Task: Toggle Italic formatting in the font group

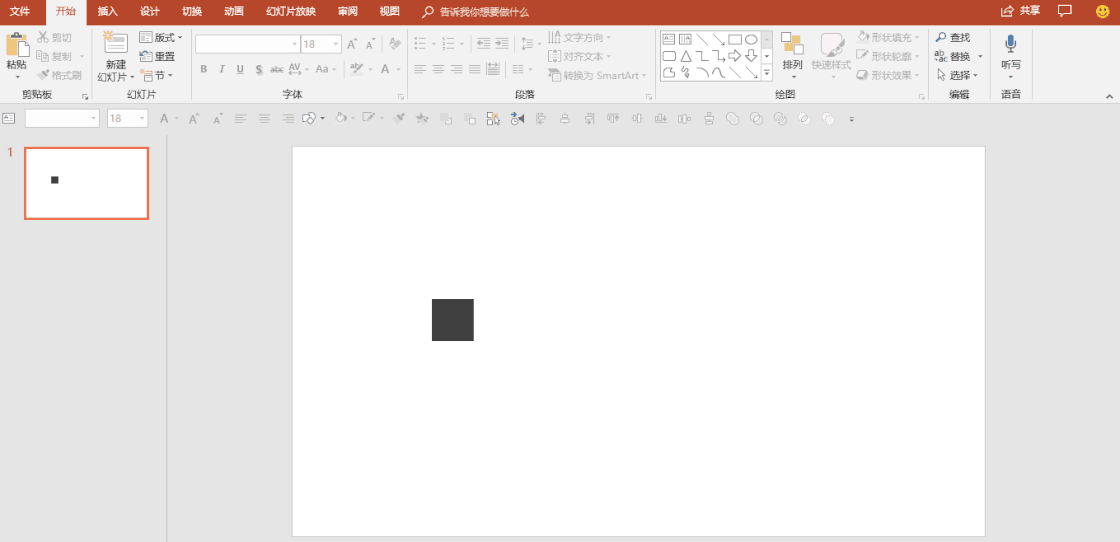Action: pos(222,69)
